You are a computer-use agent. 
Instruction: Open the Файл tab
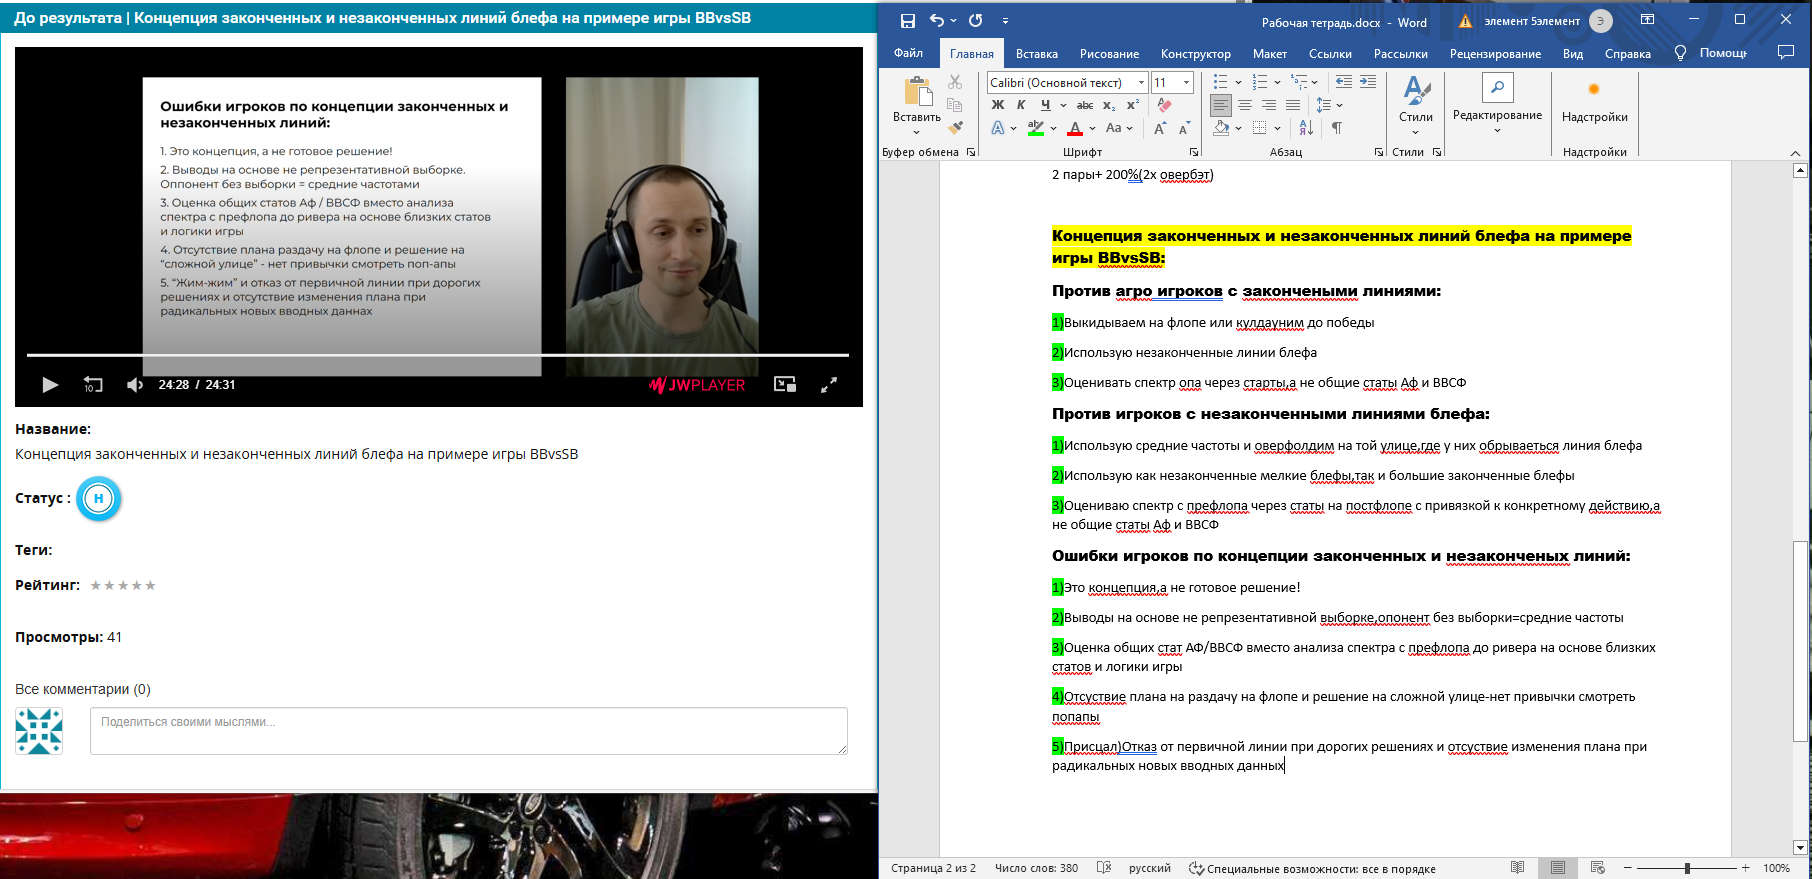[908, 53]
